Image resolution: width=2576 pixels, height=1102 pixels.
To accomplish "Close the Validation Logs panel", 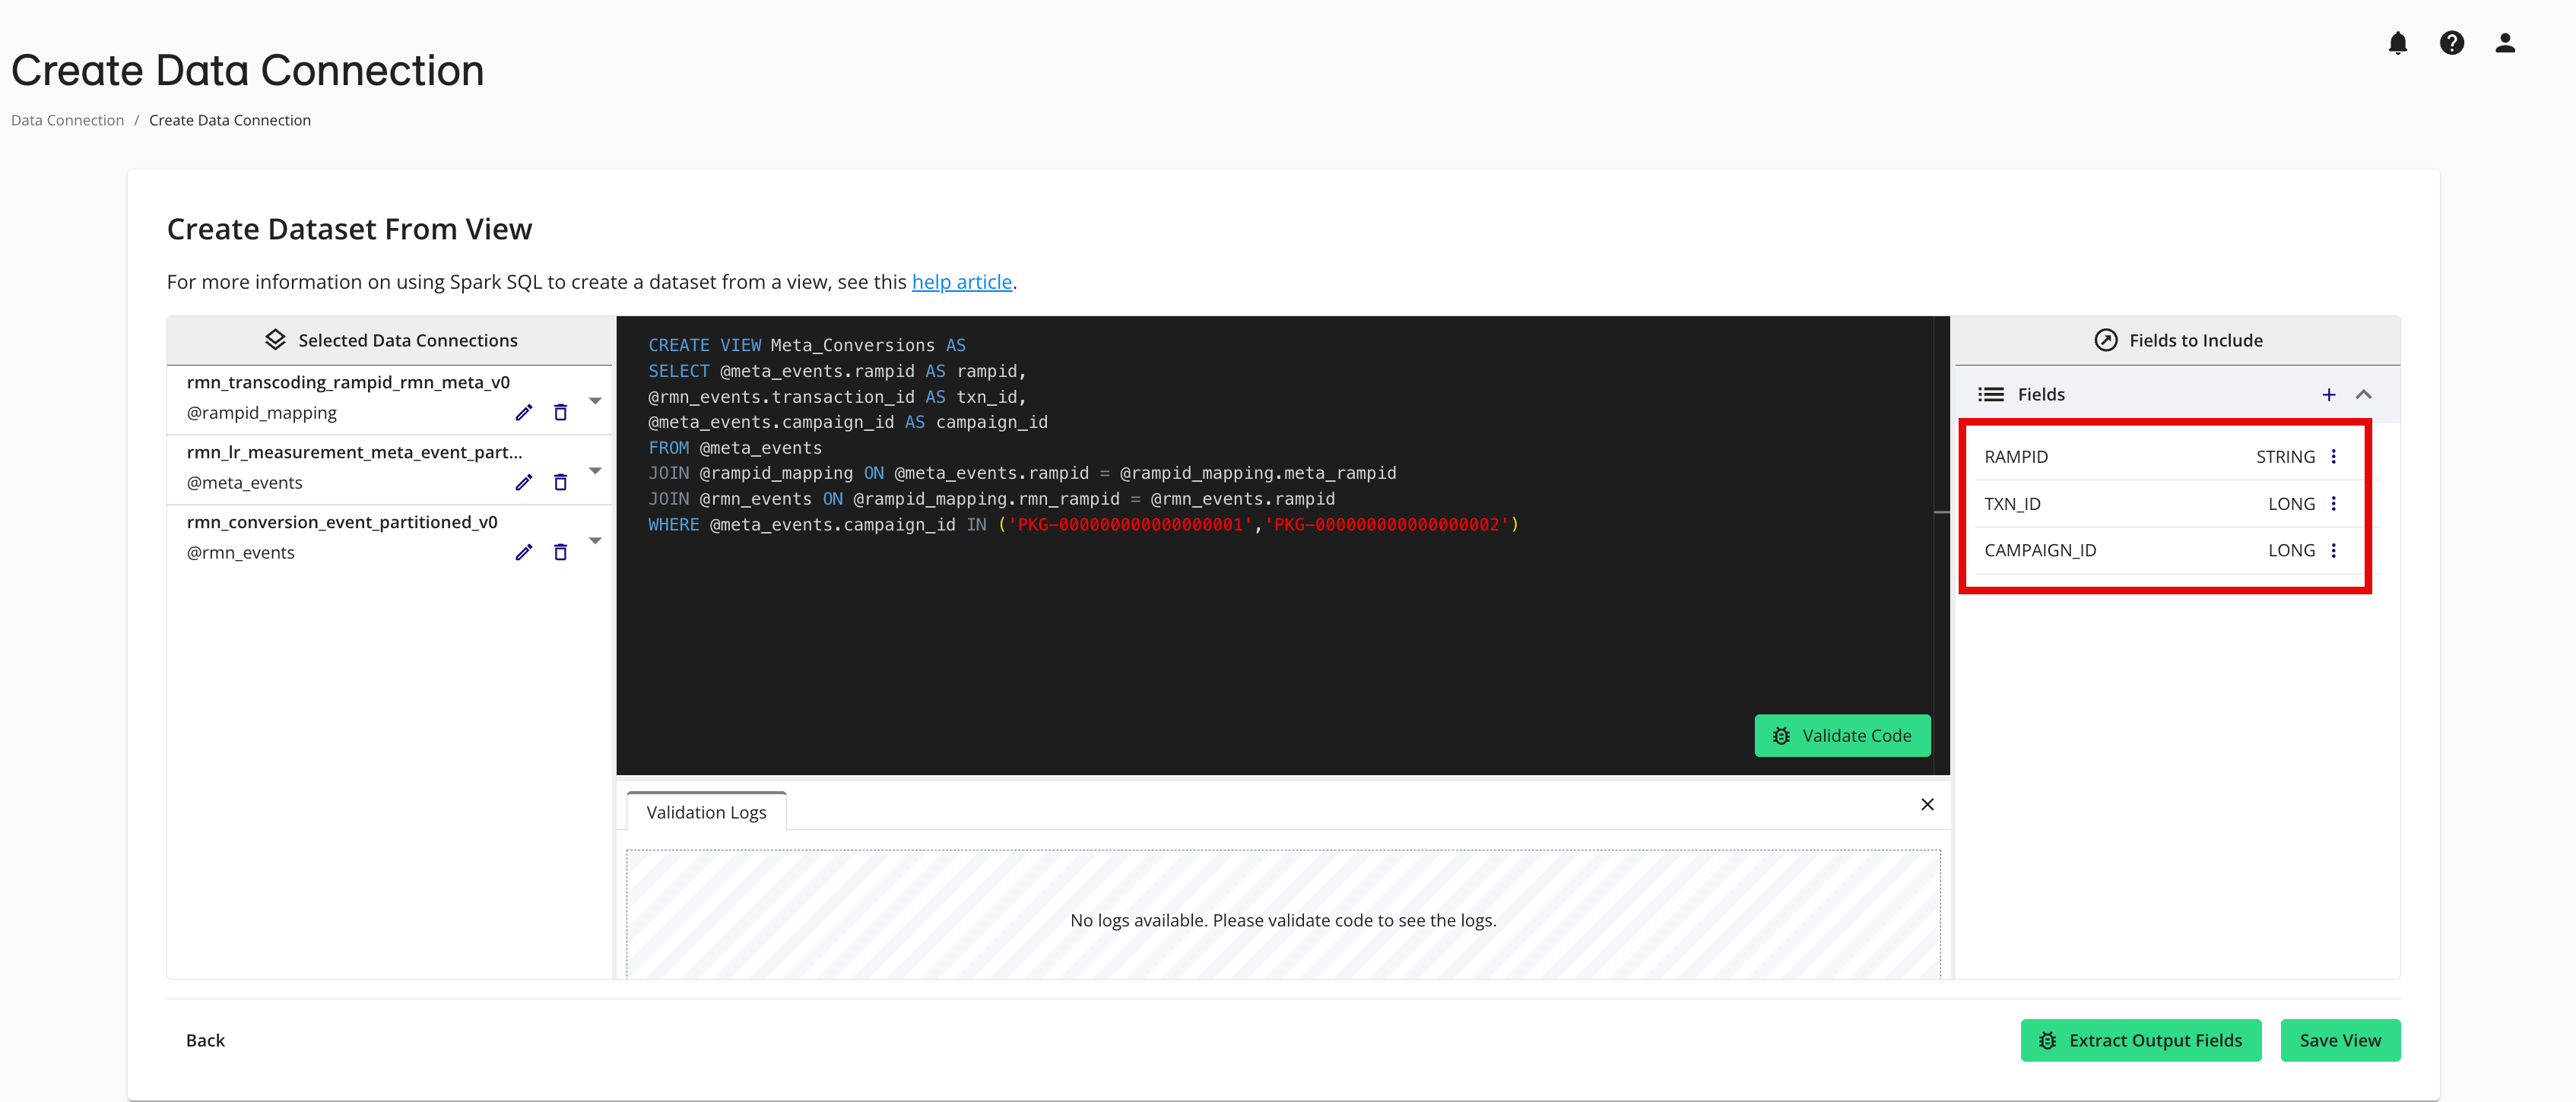I will 1927,804.
